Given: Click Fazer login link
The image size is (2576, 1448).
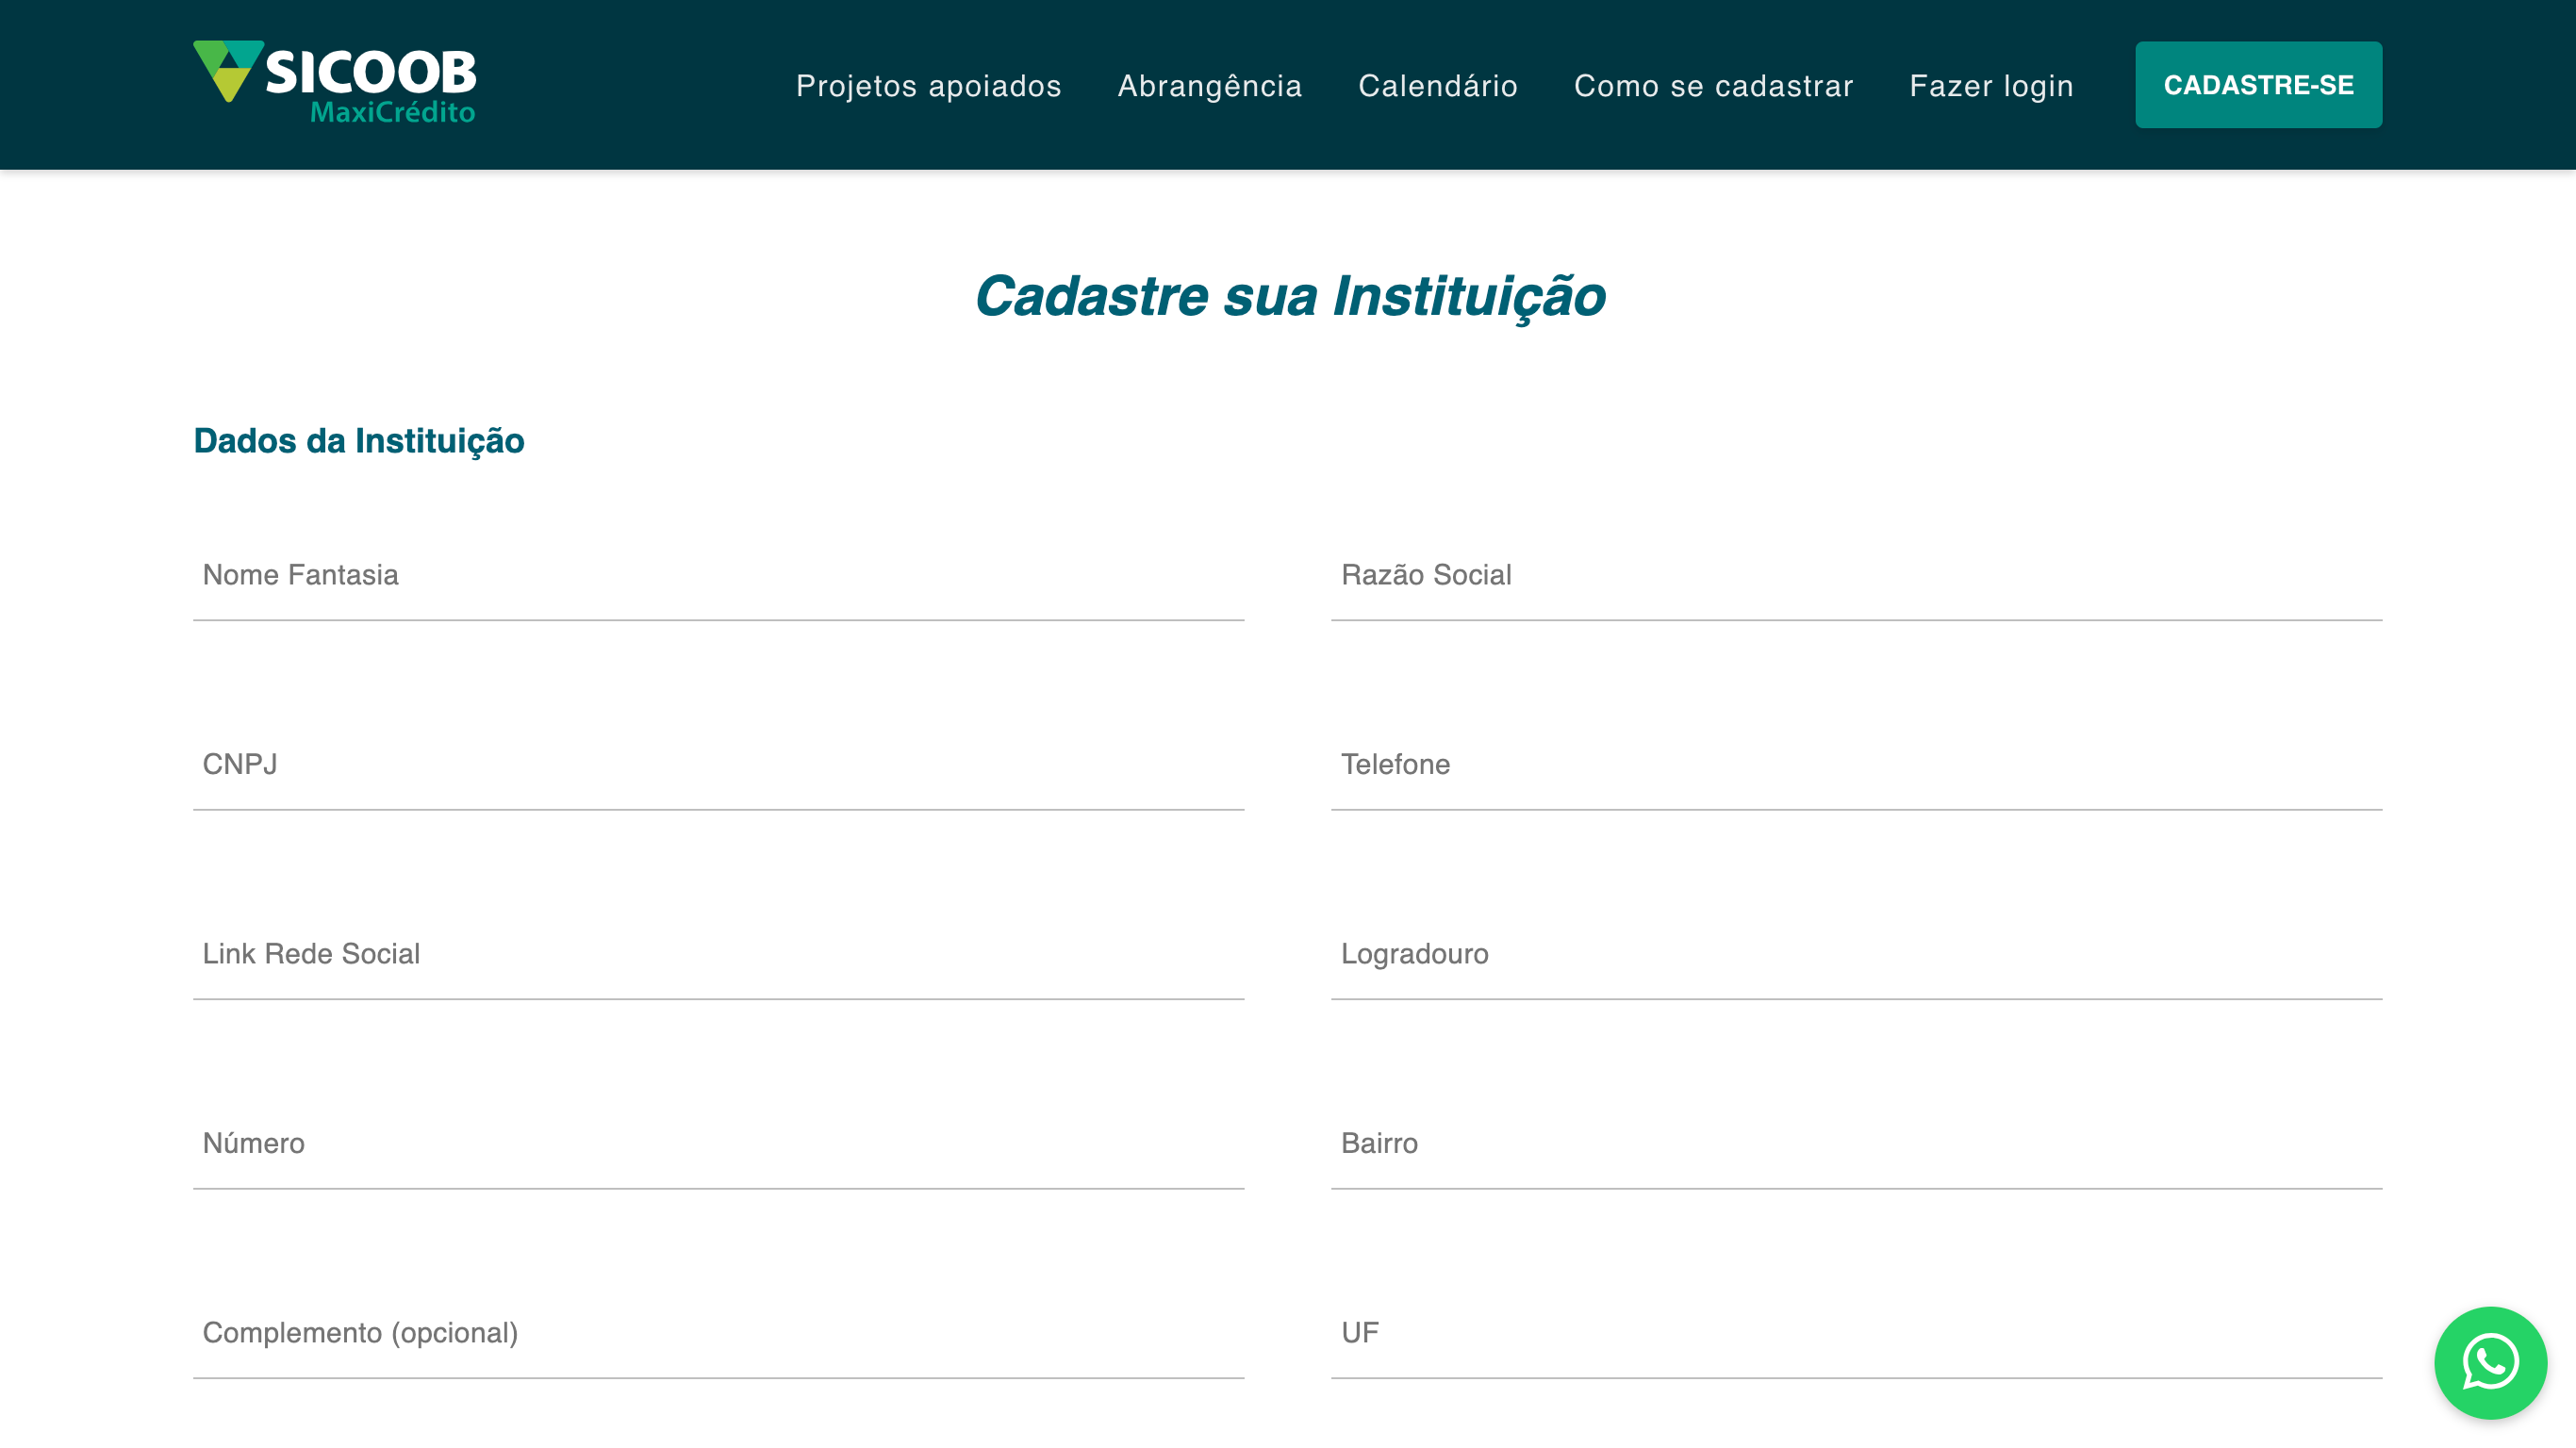Looking at the screenshot, I should click(1991, 86).
